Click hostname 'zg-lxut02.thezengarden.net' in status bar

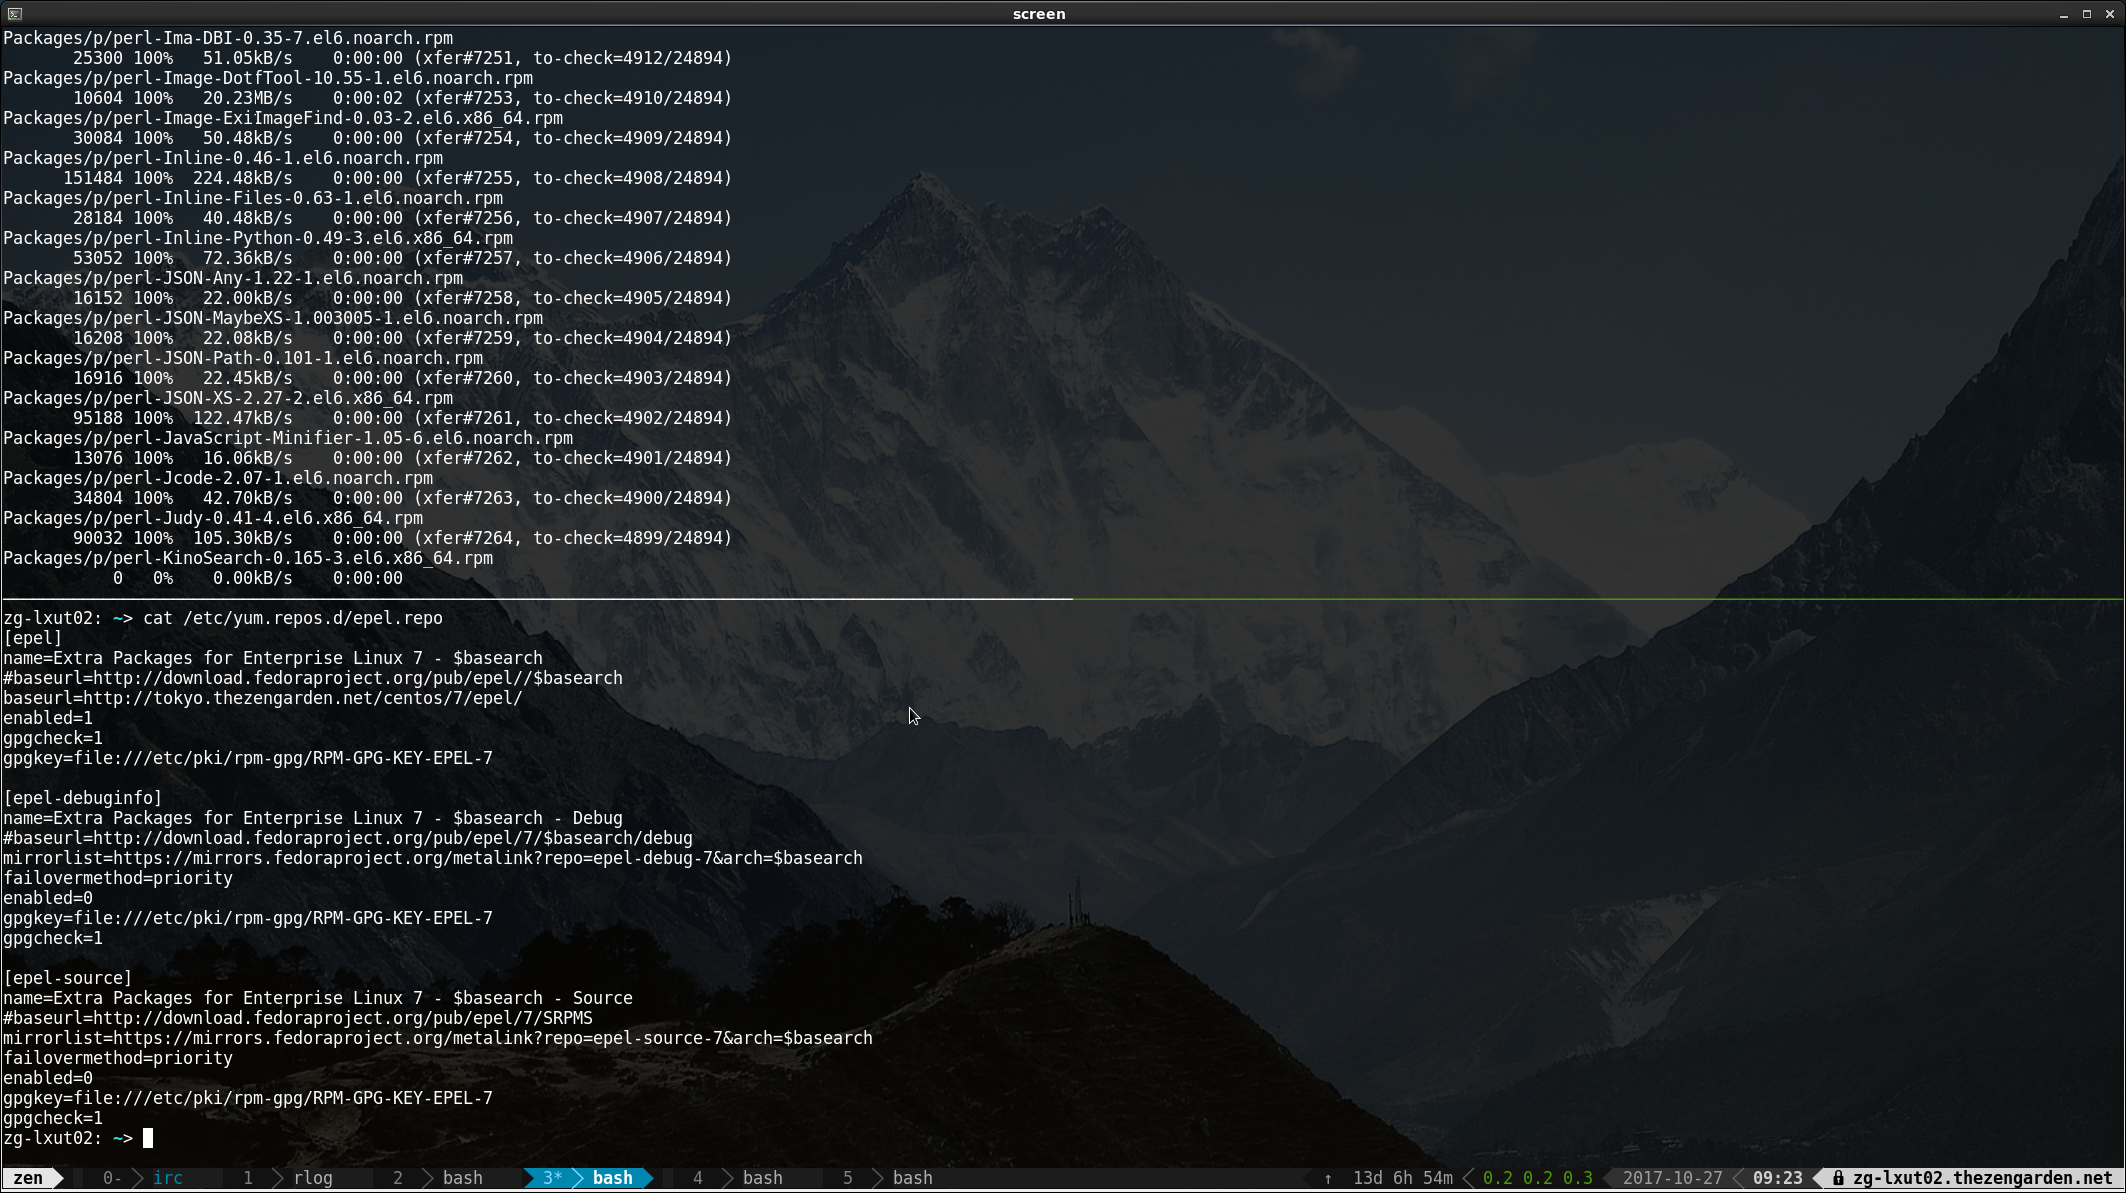pyautogui.click(x=1982, y=1178)
